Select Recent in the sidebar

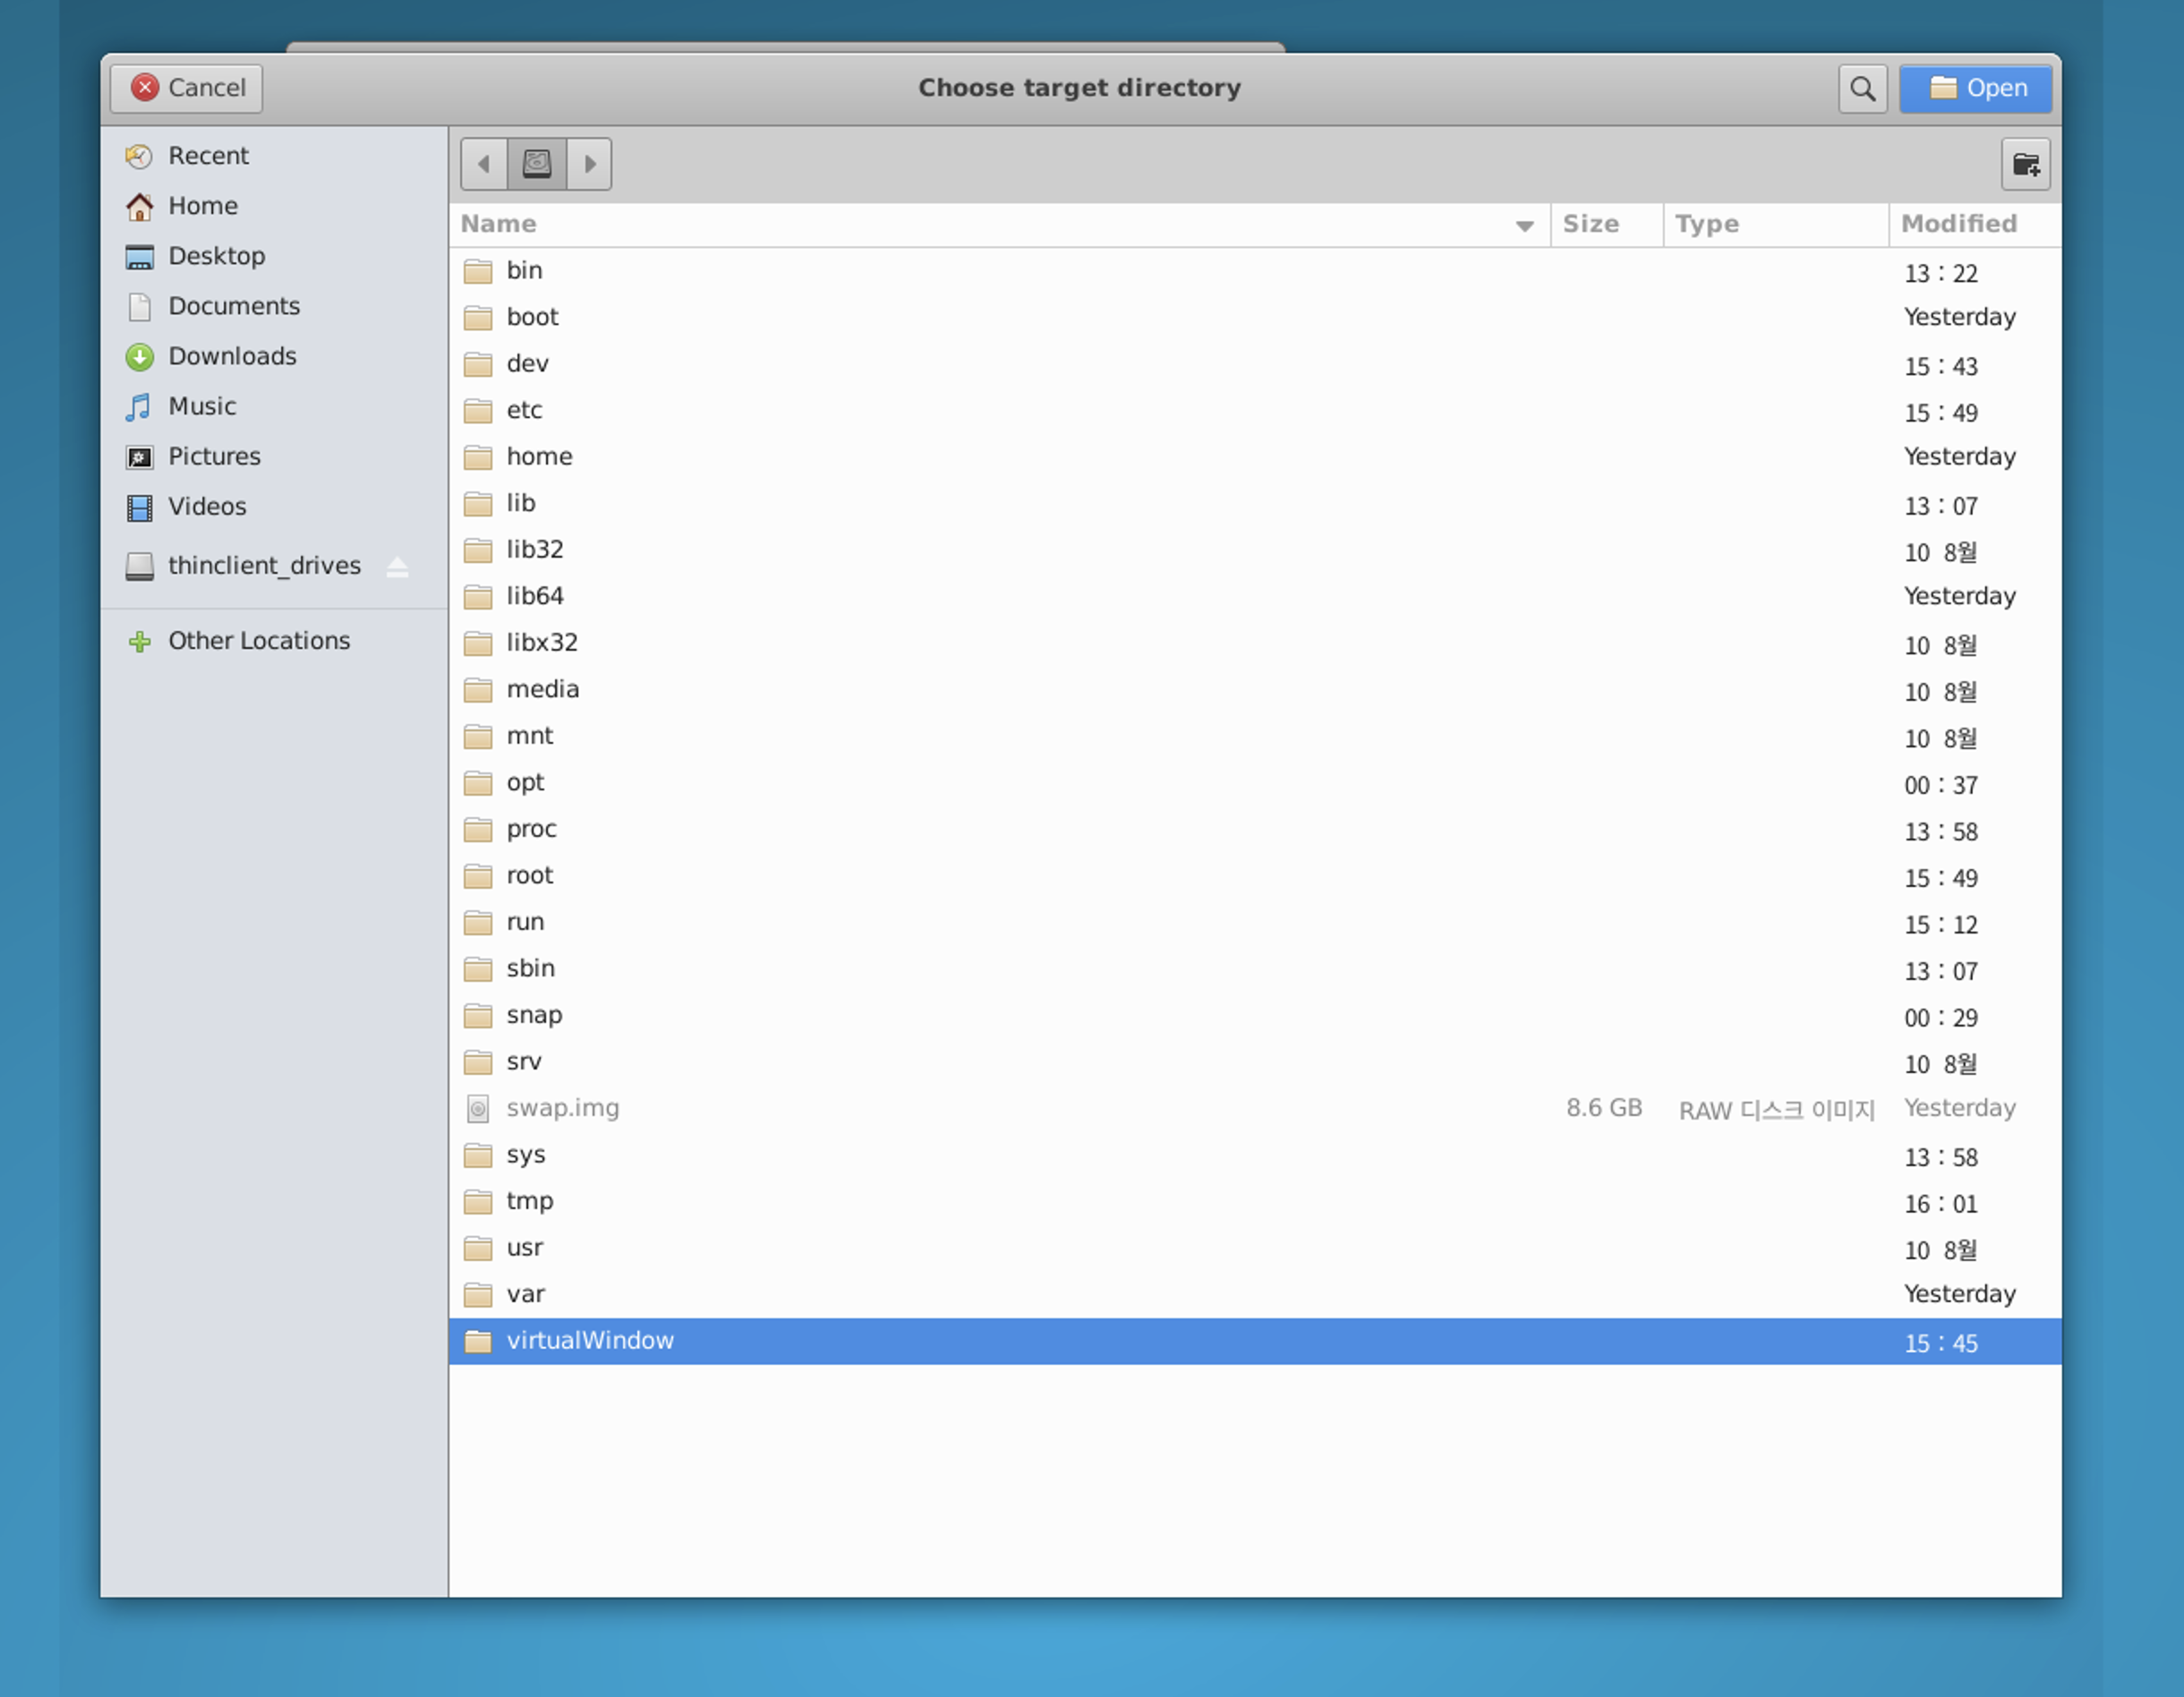click(x=207, y=156)
